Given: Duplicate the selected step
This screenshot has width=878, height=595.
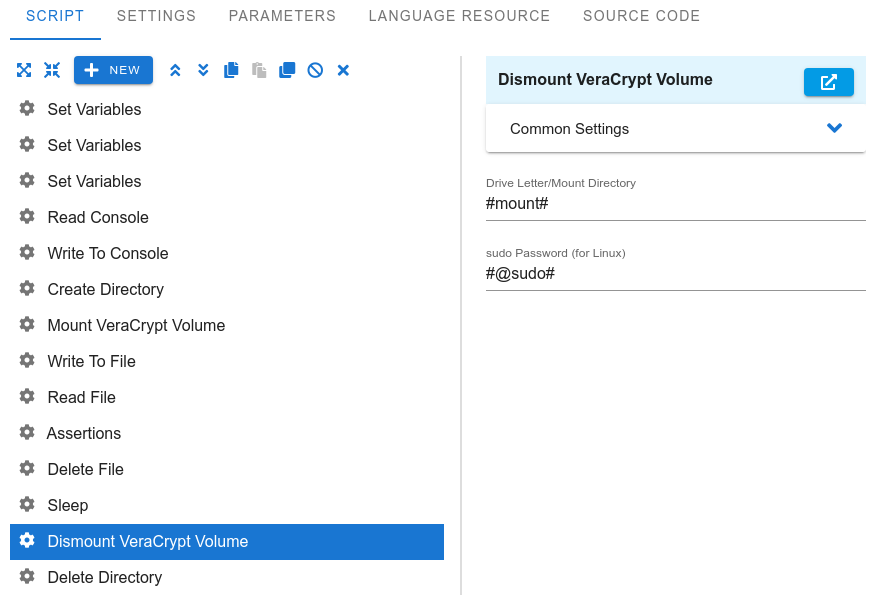Looking at the screenshot, I should (287, 70).
